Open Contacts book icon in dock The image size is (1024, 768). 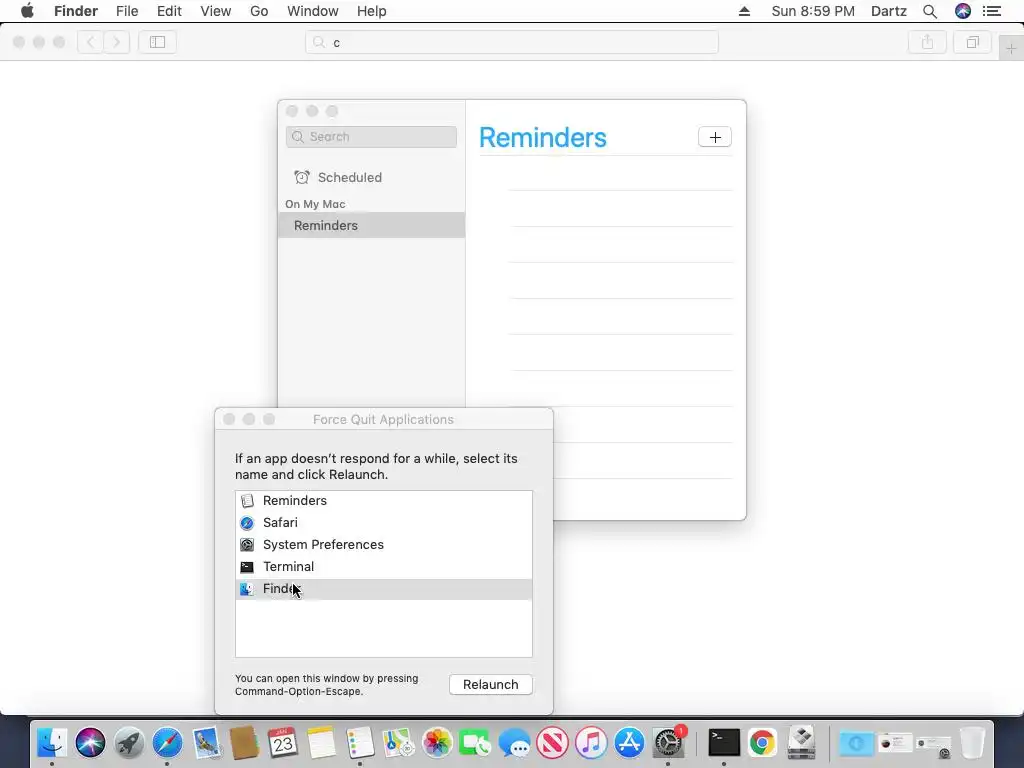(245, 743)
